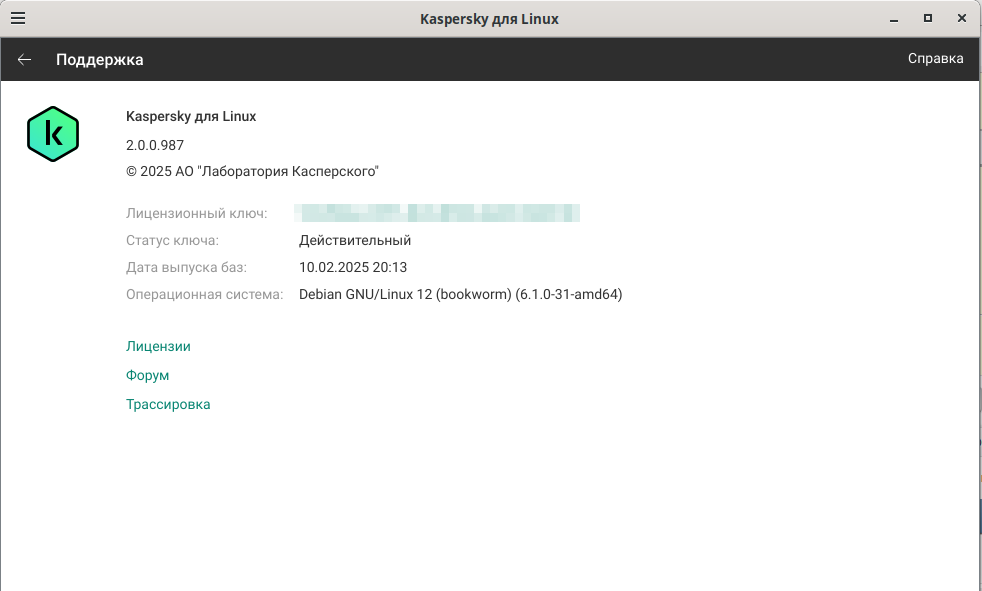Click database date 10.02.2025 20:13
The image size is (982, 591).
click(353, 267)
